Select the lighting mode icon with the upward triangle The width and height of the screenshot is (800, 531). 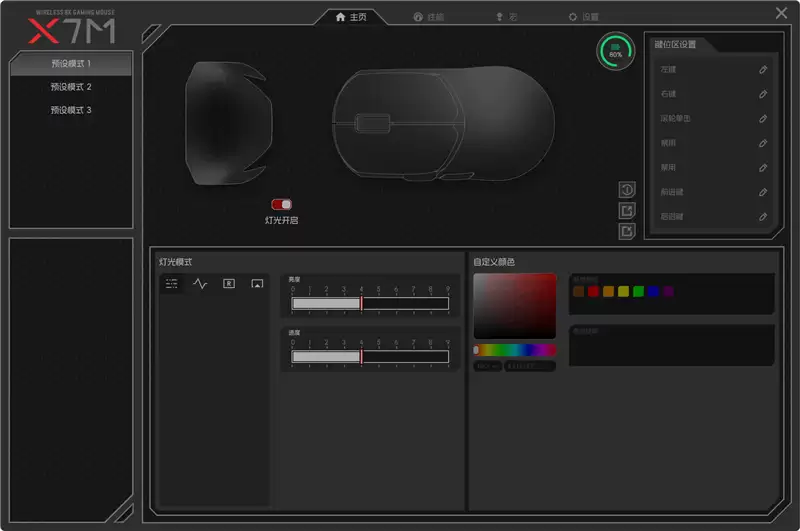pos(257,284)
